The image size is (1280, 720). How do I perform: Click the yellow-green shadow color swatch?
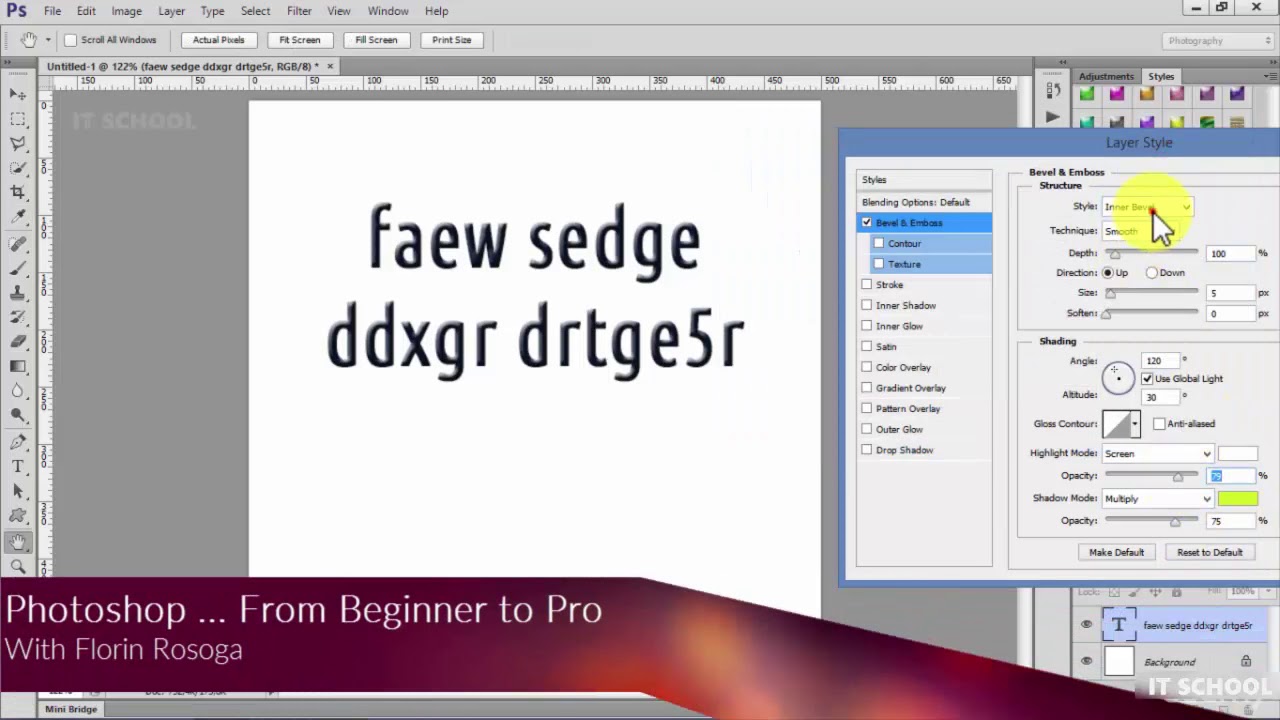pyautogui.click(x=1238, y=499)
